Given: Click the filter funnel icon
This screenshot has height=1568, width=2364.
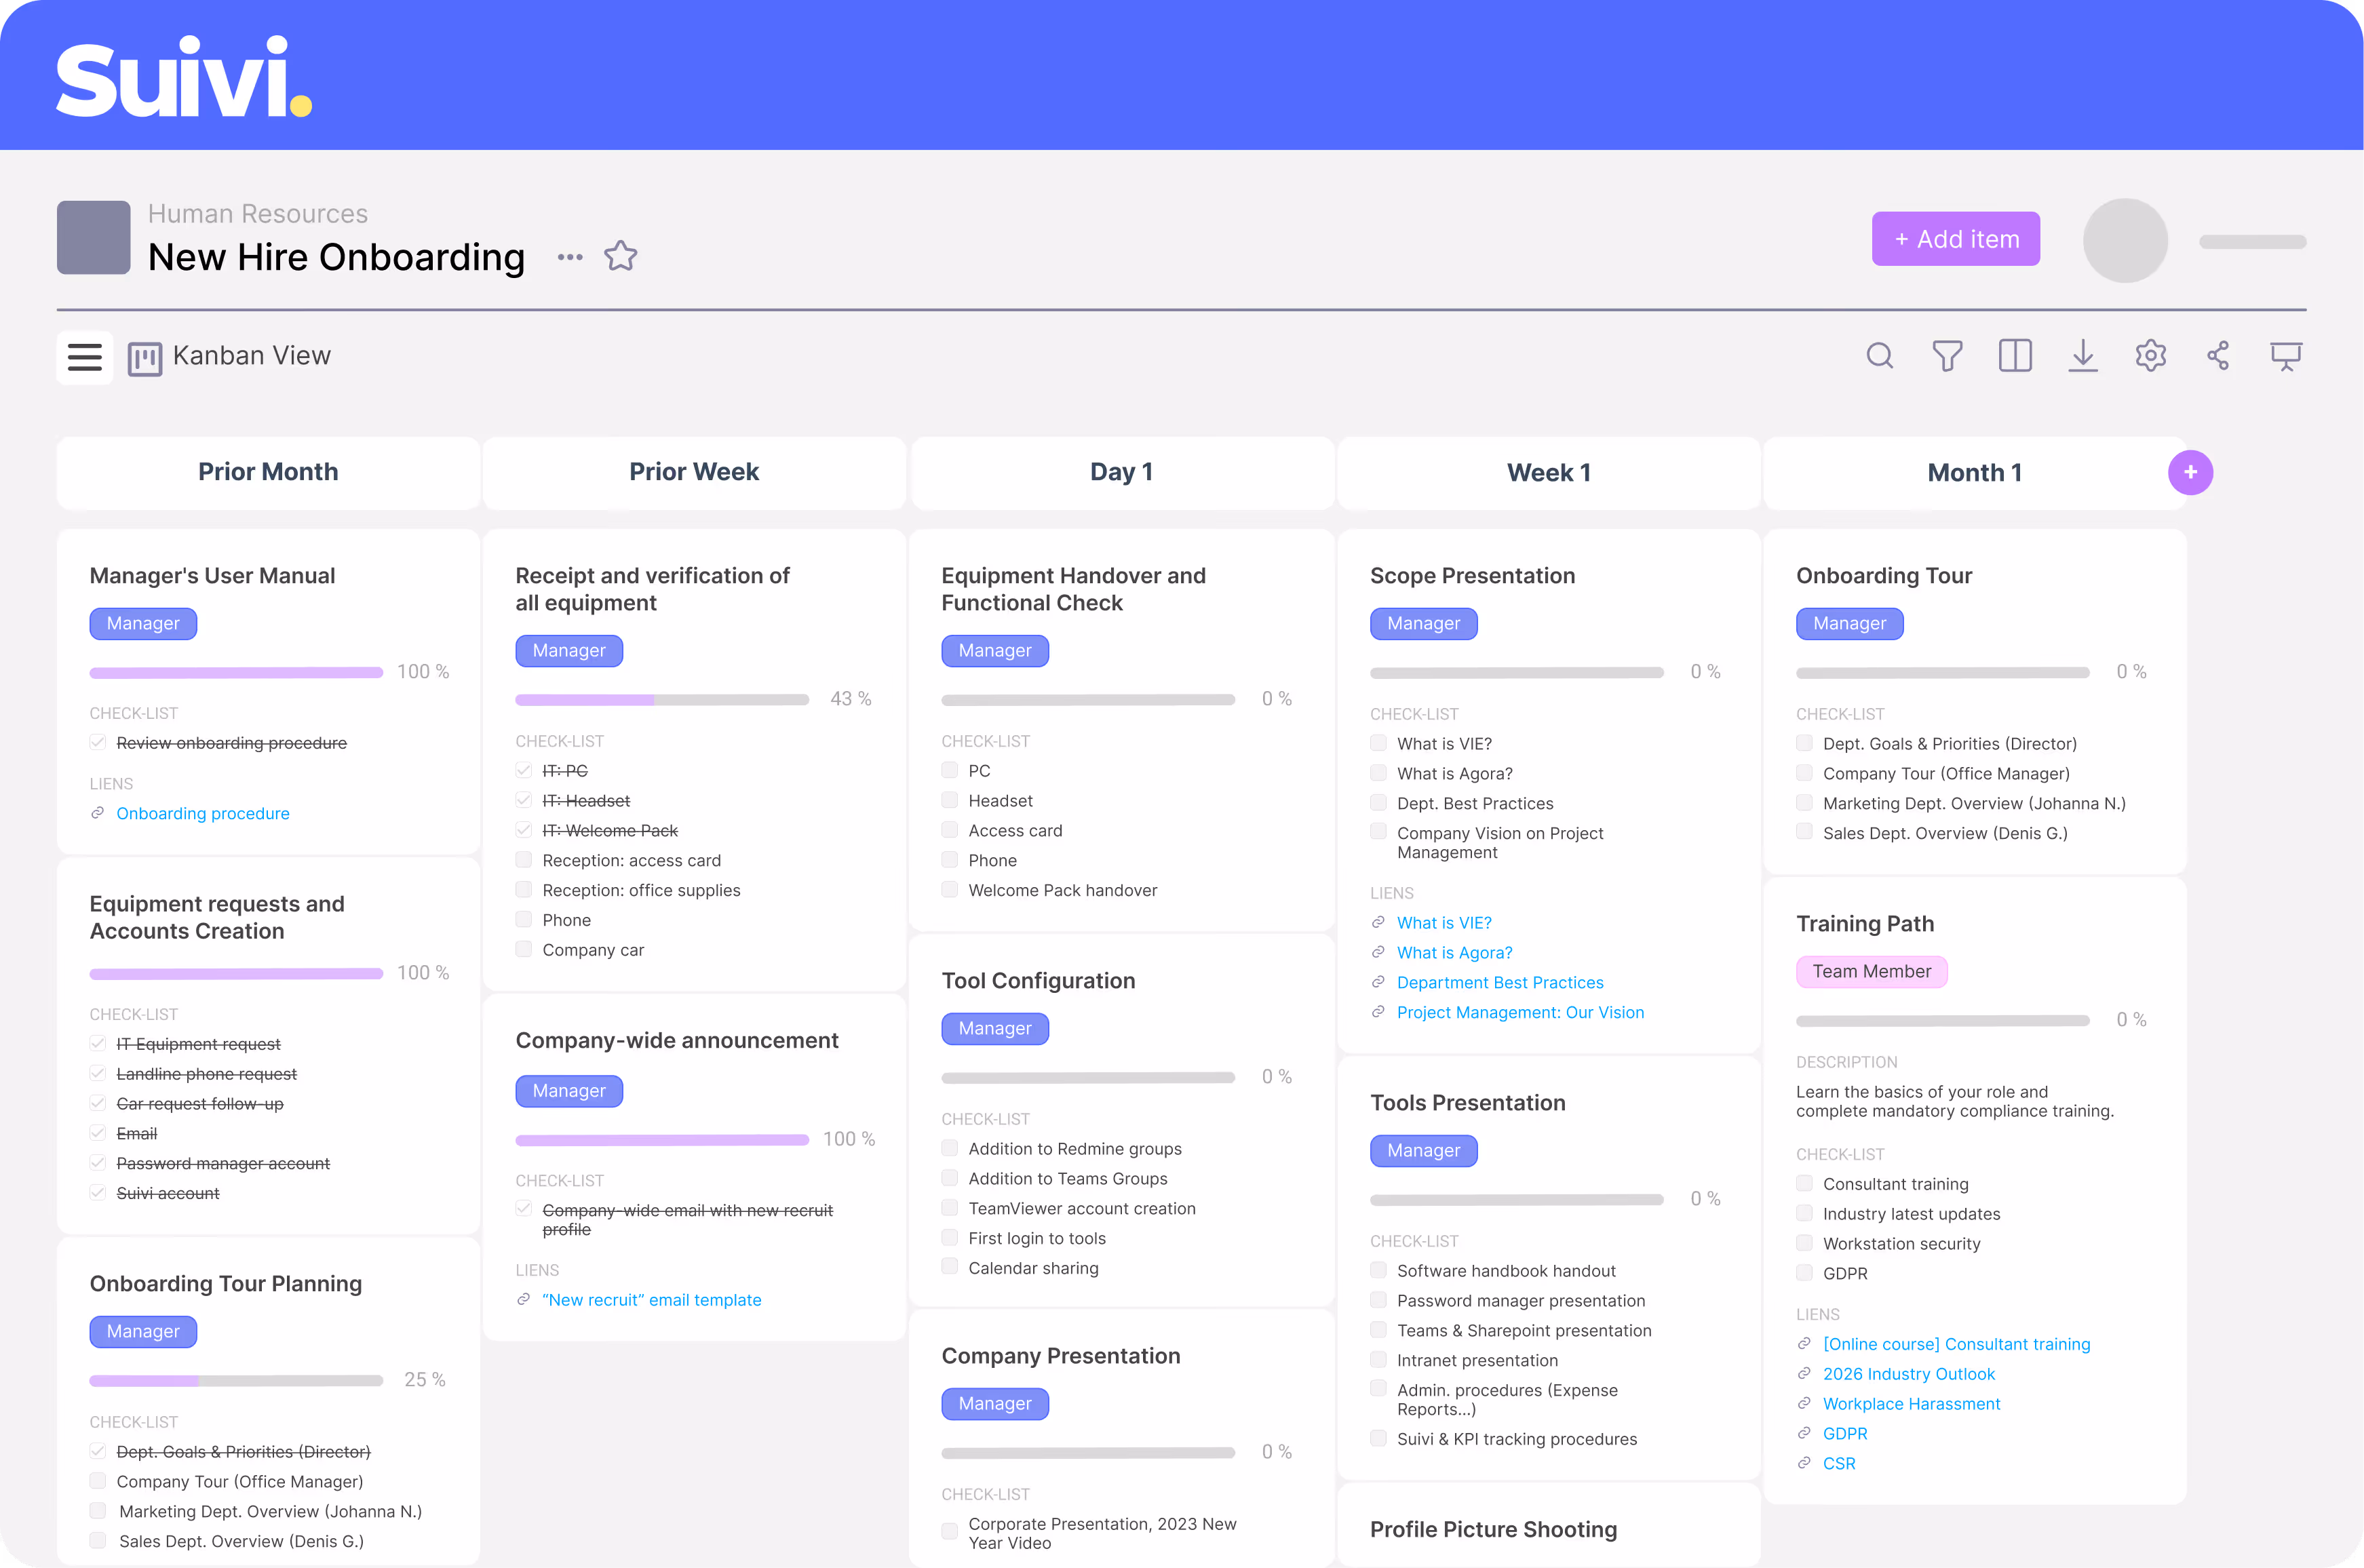Looking at the screenshot, I should (1947, 356).
